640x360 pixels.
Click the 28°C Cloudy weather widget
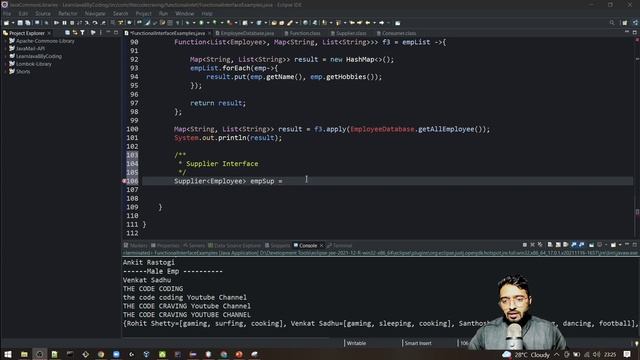pos(527,354)
